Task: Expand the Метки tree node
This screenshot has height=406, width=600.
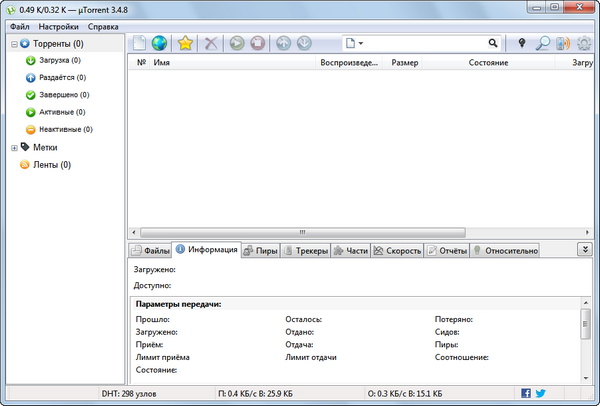Action: (x=14, y=147)
